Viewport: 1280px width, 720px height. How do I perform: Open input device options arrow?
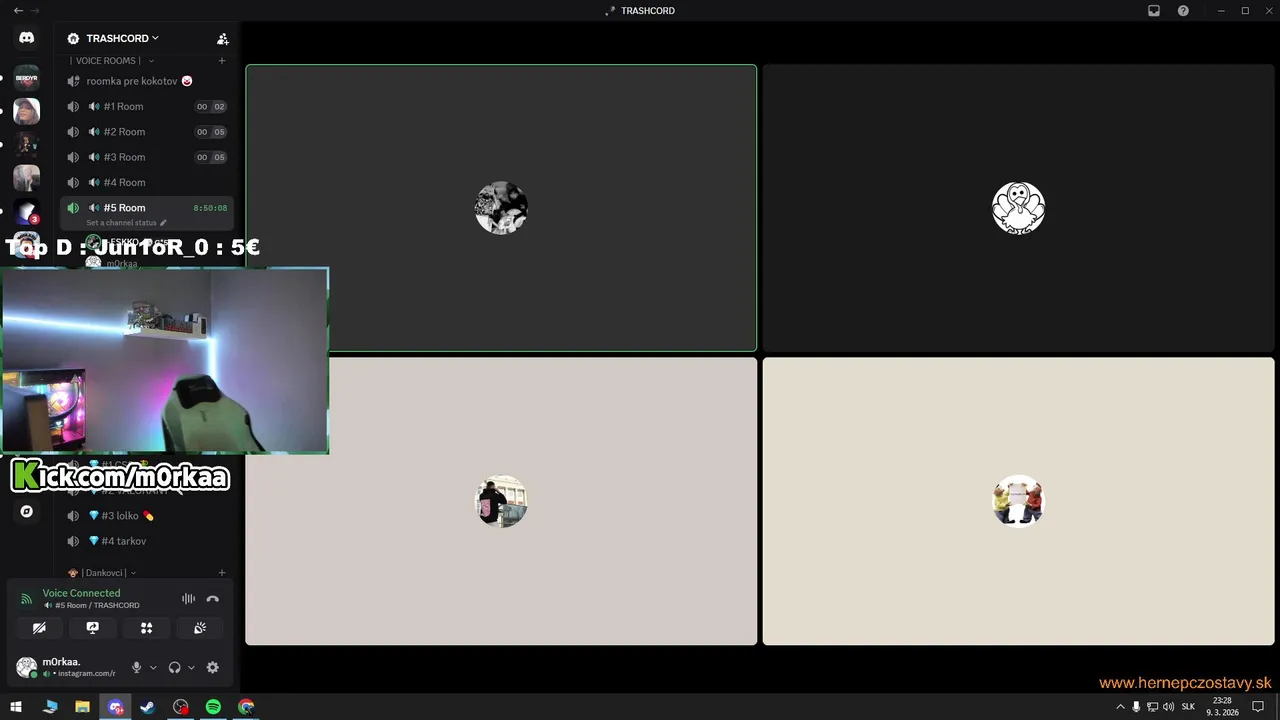[153, 667]
